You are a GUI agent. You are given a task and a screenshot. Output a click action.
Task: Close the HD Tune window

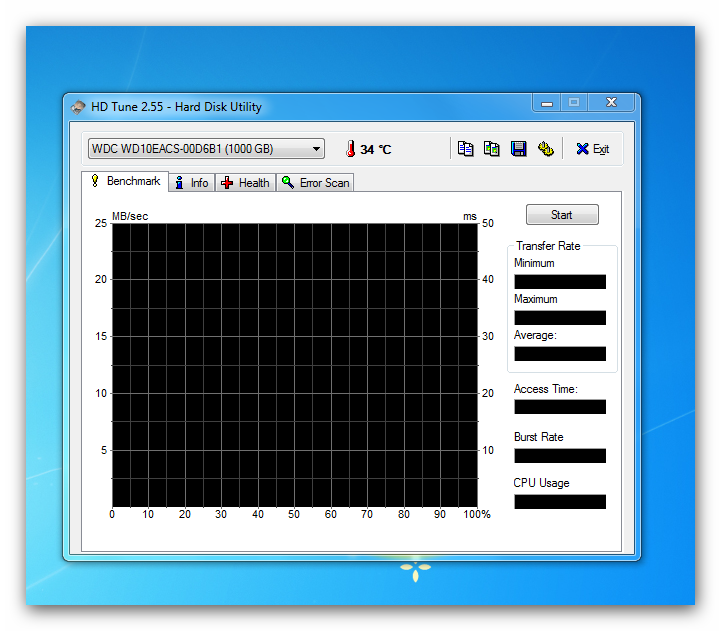click(611, 103)
